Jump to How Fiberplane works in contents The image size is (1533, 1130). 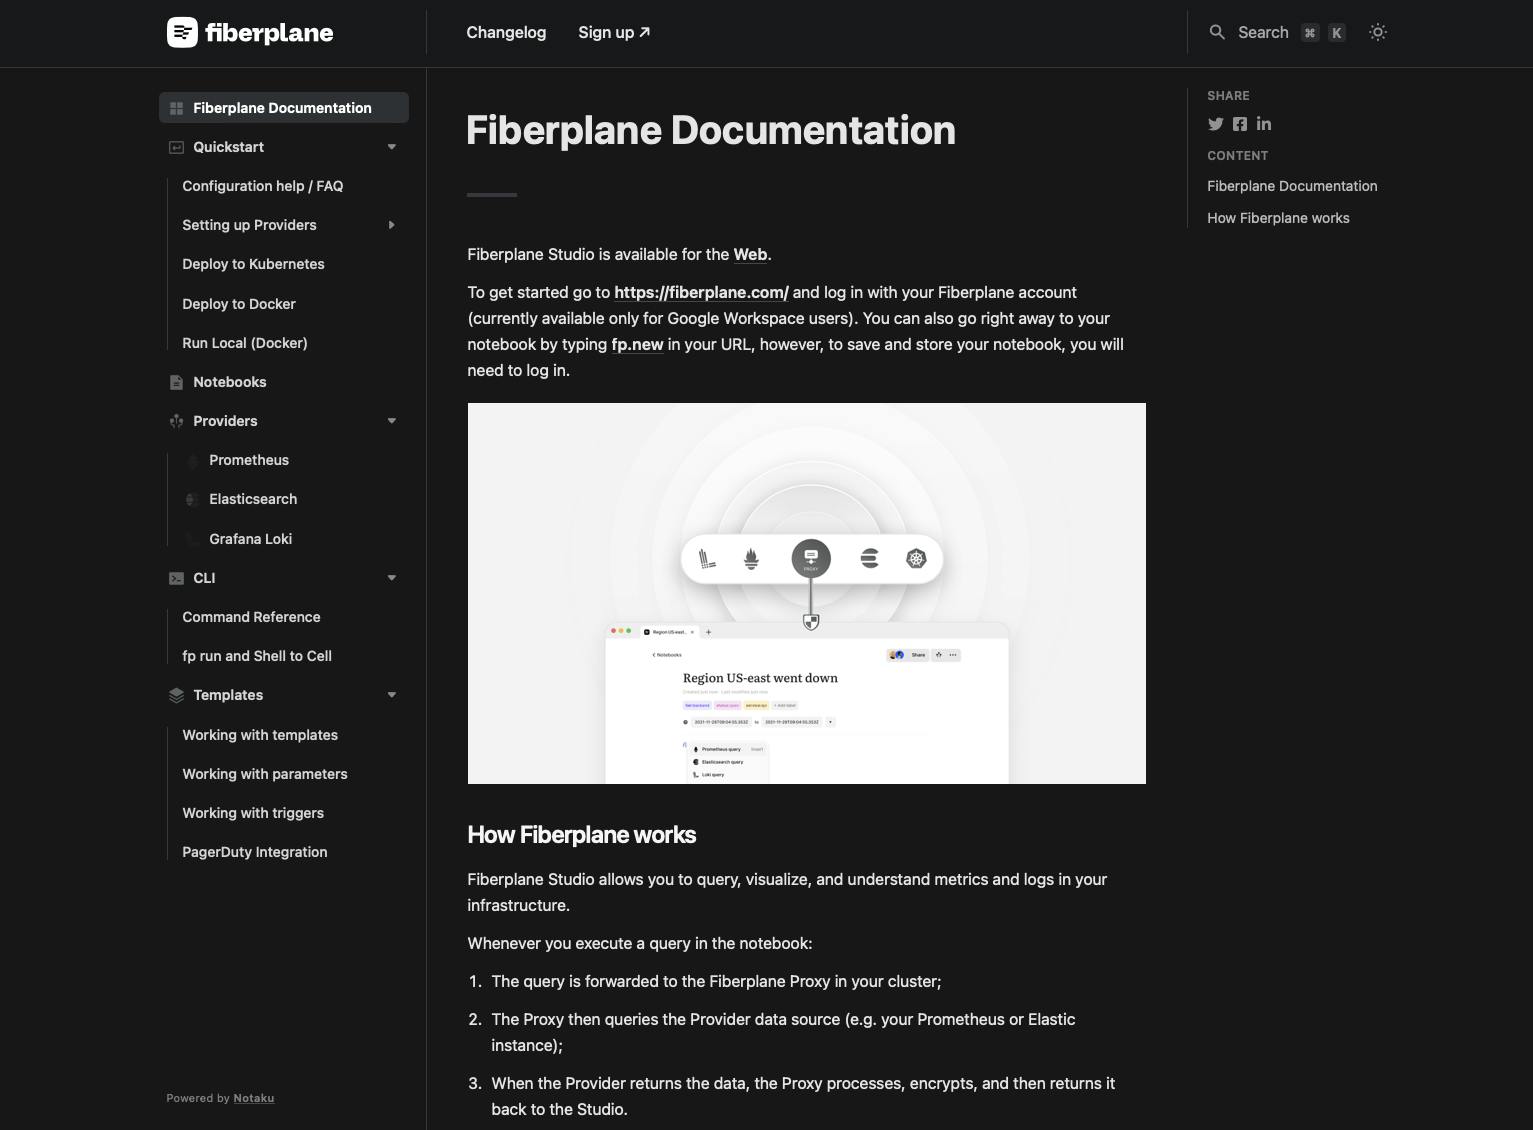(1278, 218)
